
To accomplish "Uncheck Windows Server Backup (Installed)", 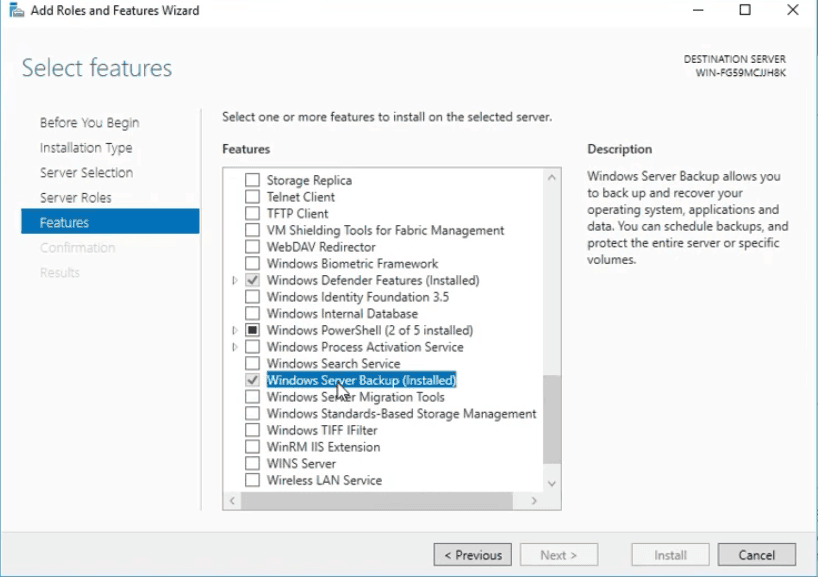I will 253,380.
